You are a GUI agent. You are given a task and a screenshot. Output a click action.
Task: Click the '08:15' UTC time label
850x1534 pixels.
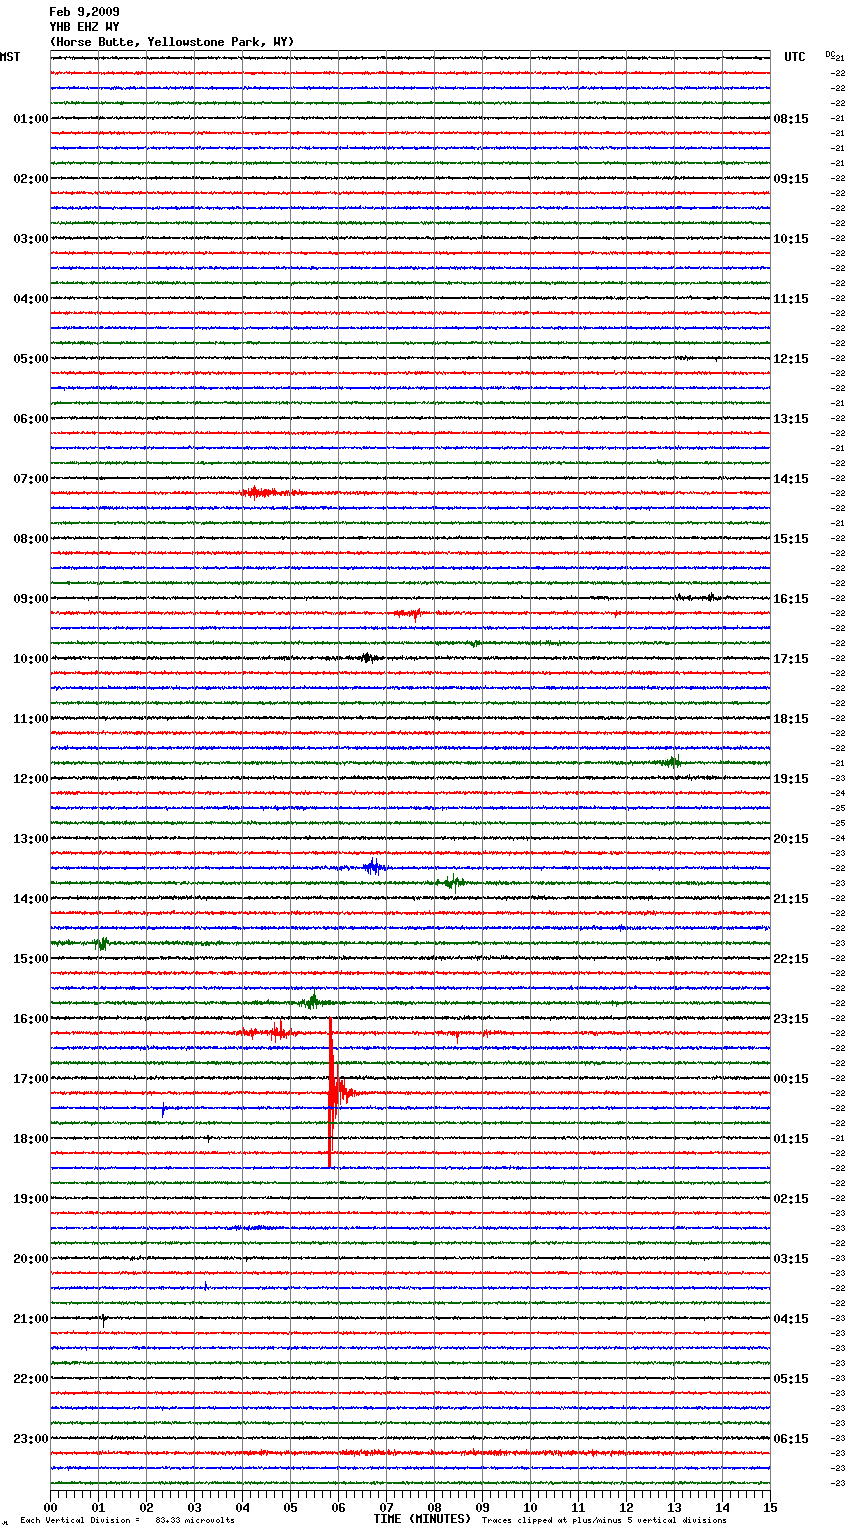coord(791,119)
